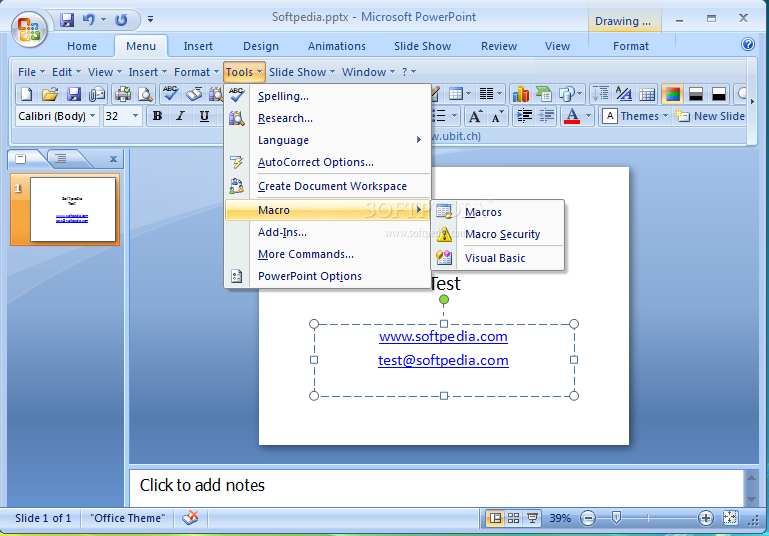Image resolution: width=769 pixels, height=536 pixels.
Task: Switch to the Animations ribbon tab
Action: point(336,46)
